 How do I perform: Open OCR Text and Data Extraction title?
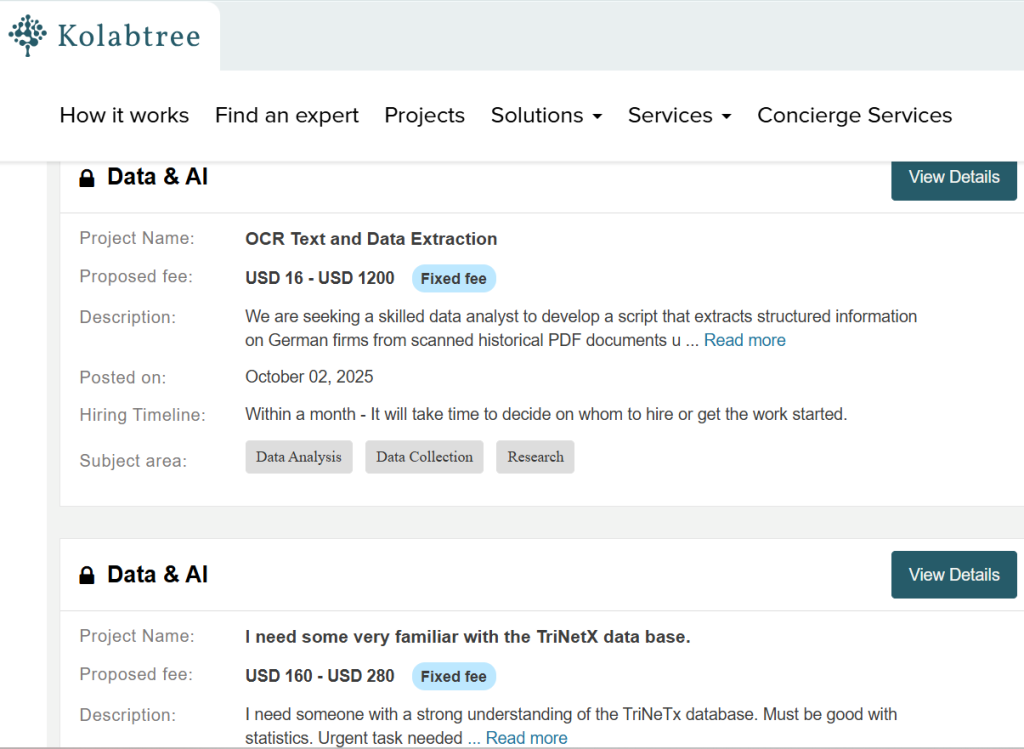coord(371,239)
